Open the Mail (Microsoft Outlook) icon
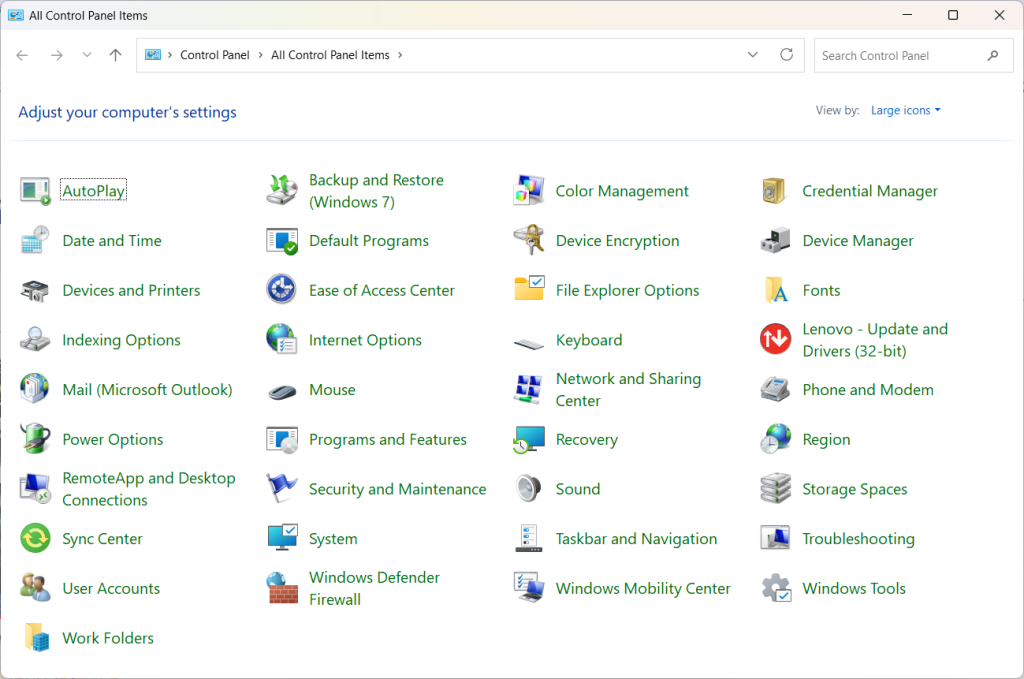Screen dimensions: 1024x679 click(x=35, y=389)
